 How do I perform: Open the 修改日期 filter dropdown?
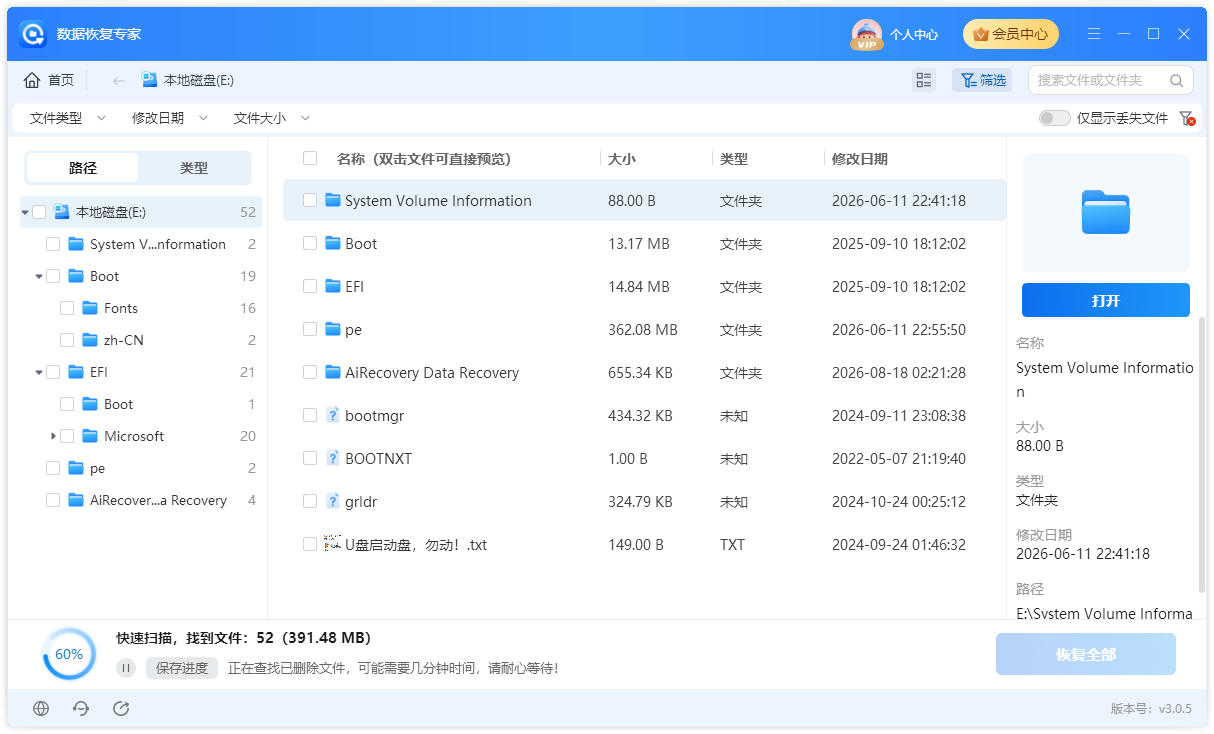click(x=169, y=118)
